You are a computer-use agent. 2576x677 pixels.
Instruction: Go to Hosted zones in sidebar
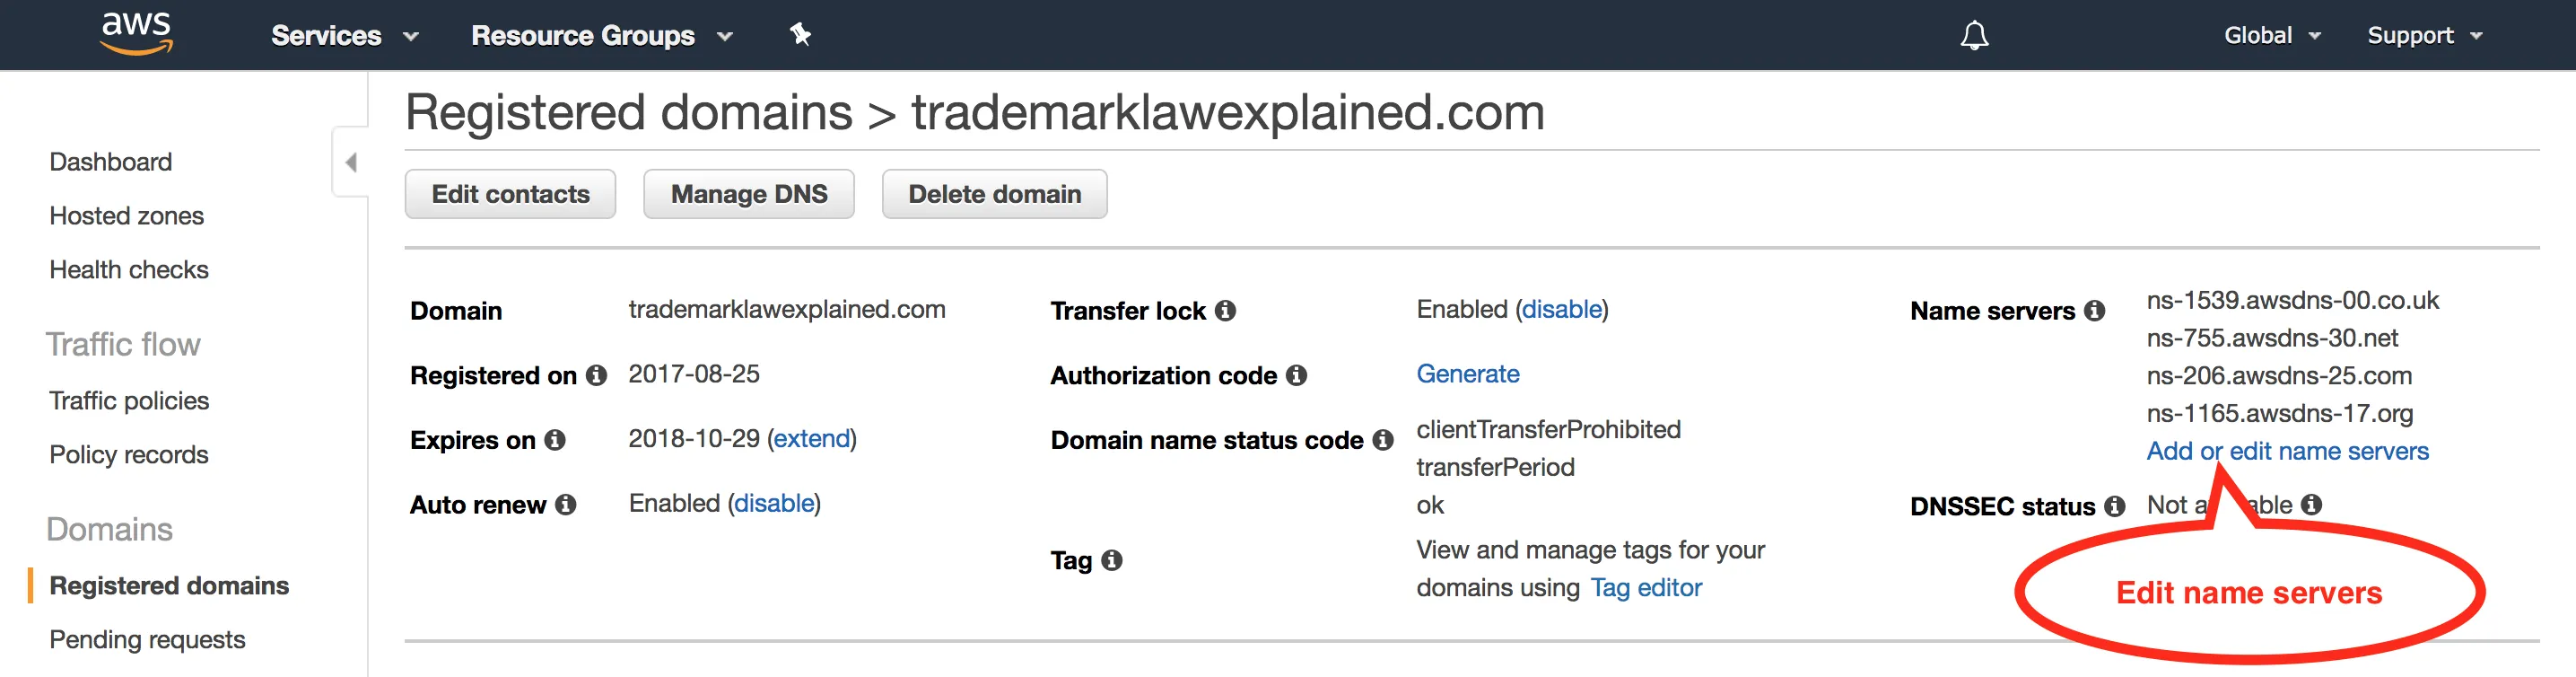tap(126, 216)
